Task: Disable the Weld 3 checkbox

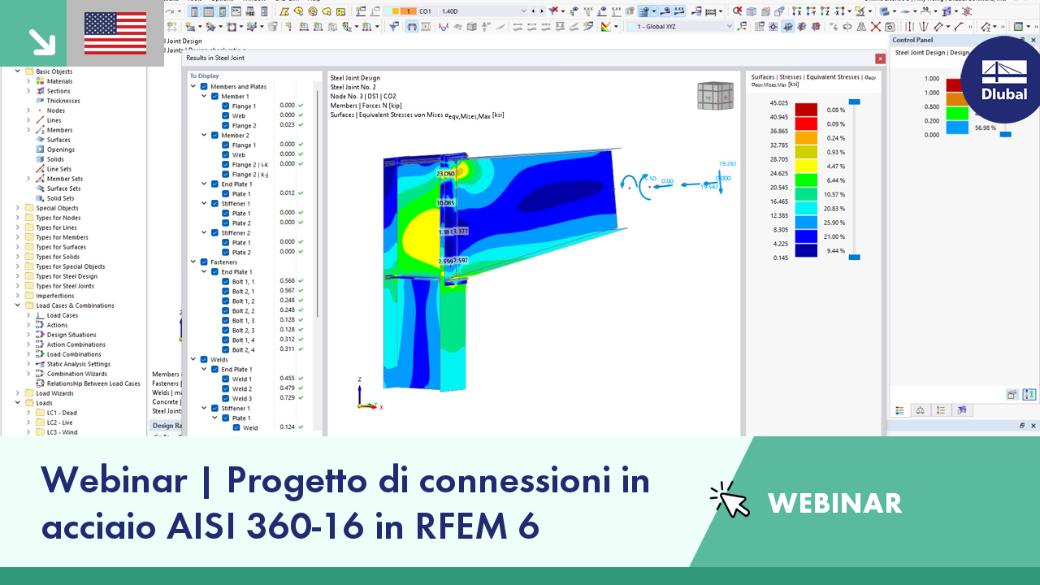Action: (226, 399)
